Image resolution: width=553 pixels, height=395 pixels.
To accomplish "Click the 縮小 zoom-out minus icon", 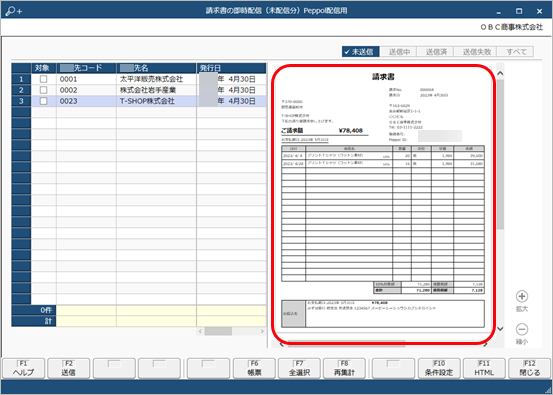I will [x=522, y=329].
